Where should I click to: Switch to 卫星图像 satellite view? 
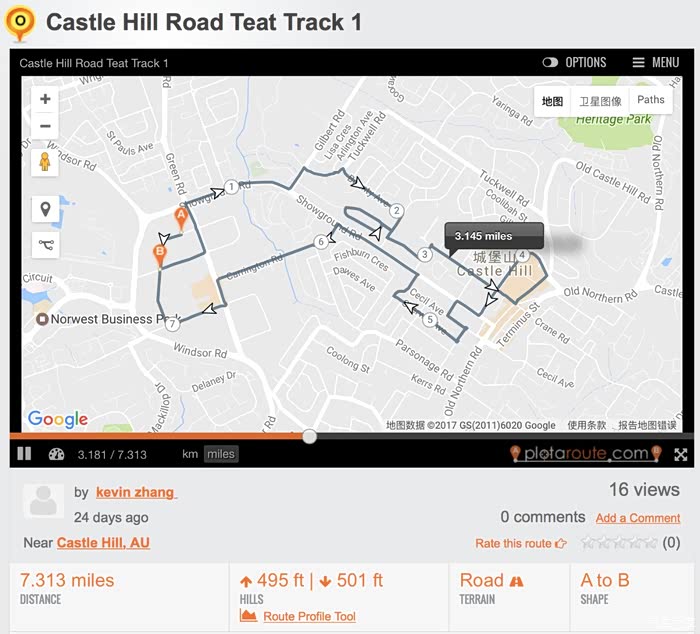tap(600, 100)
